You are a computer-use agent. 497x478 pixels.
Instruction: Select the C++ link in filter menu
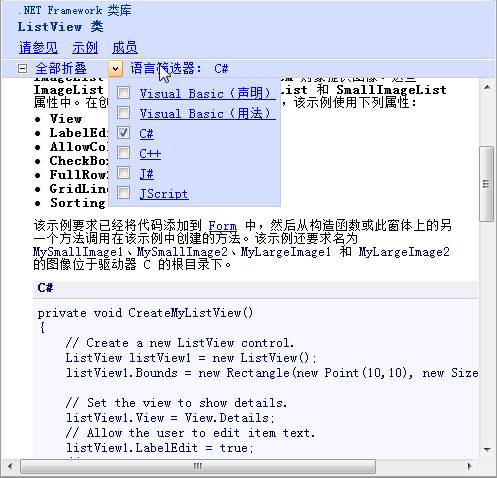coord(150,154)
